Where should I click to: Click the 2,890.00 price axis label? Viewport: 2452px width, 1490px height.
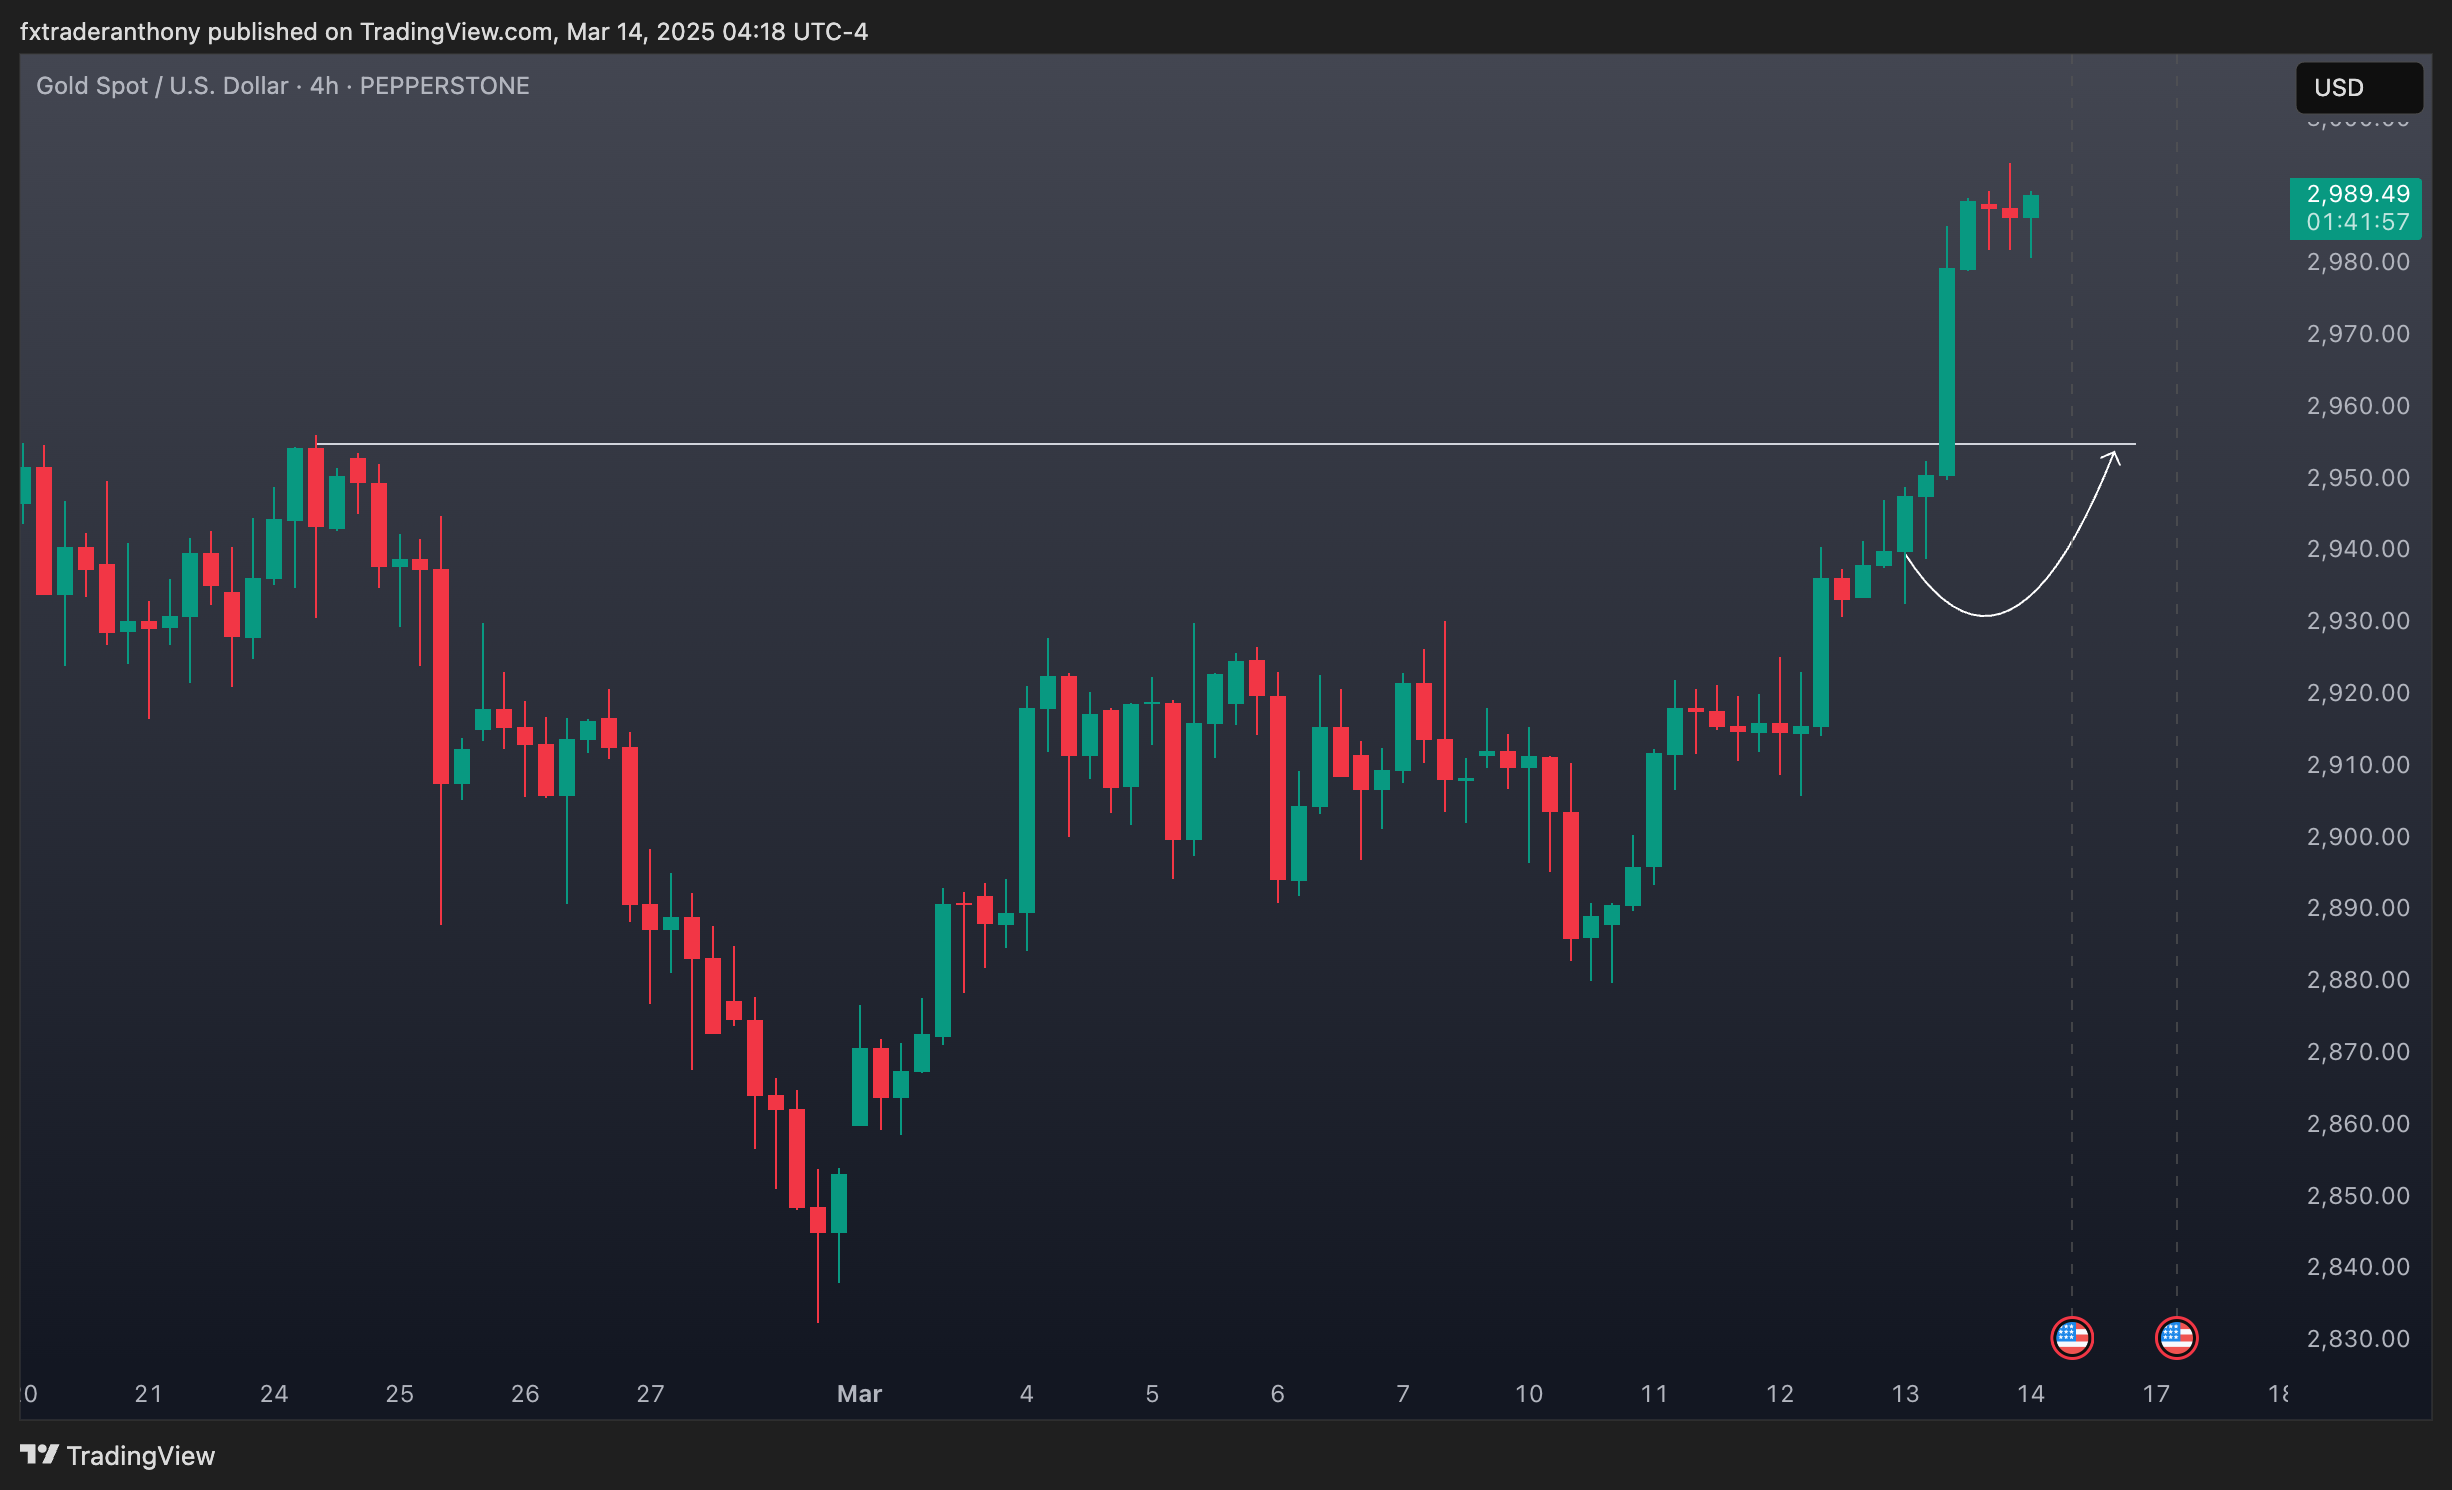[x=2357, y=908]
